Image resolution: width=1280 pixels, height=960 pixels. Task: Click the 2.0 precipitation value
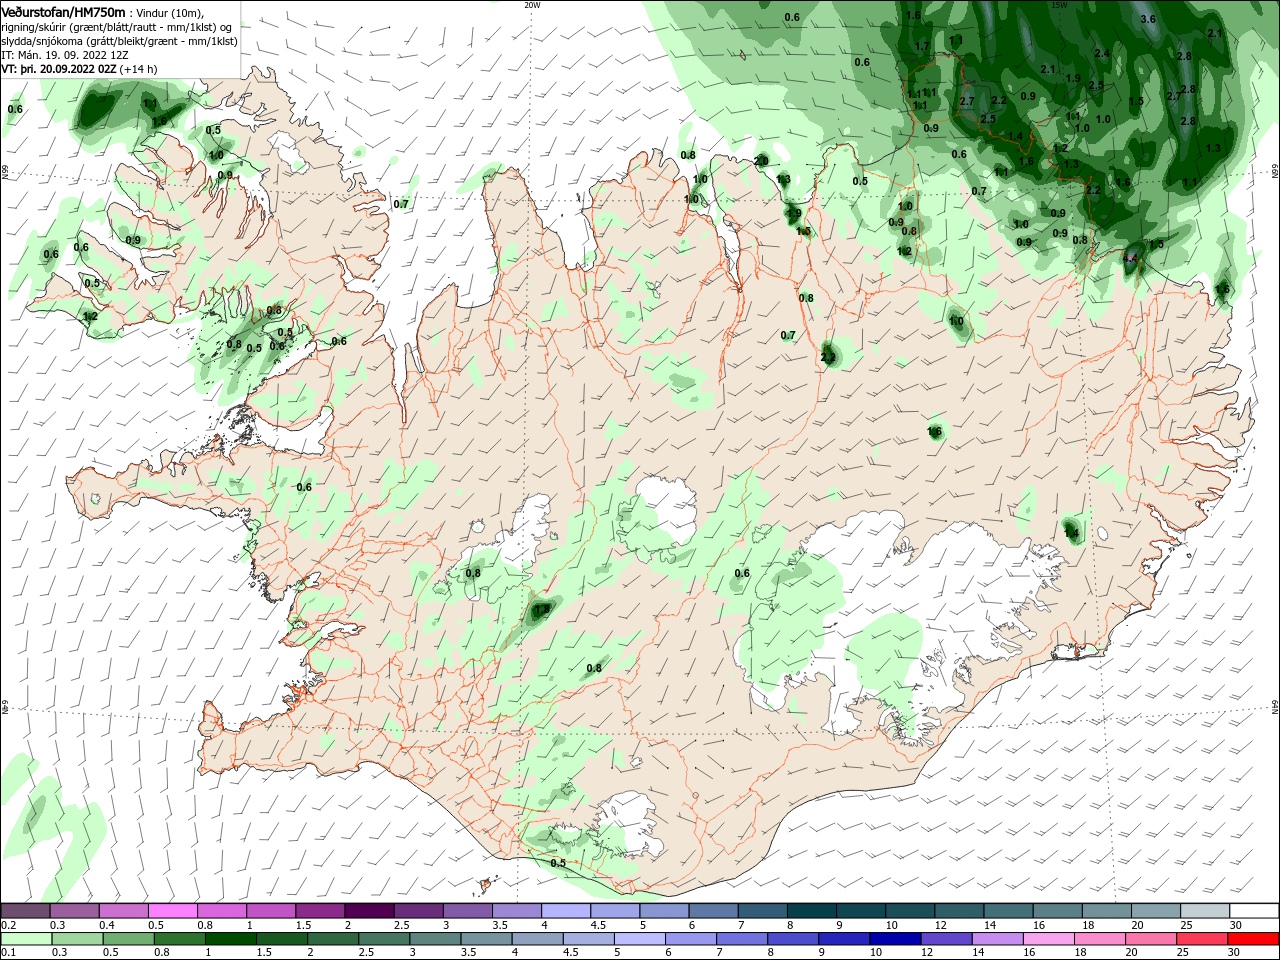(x=761, y=160)
